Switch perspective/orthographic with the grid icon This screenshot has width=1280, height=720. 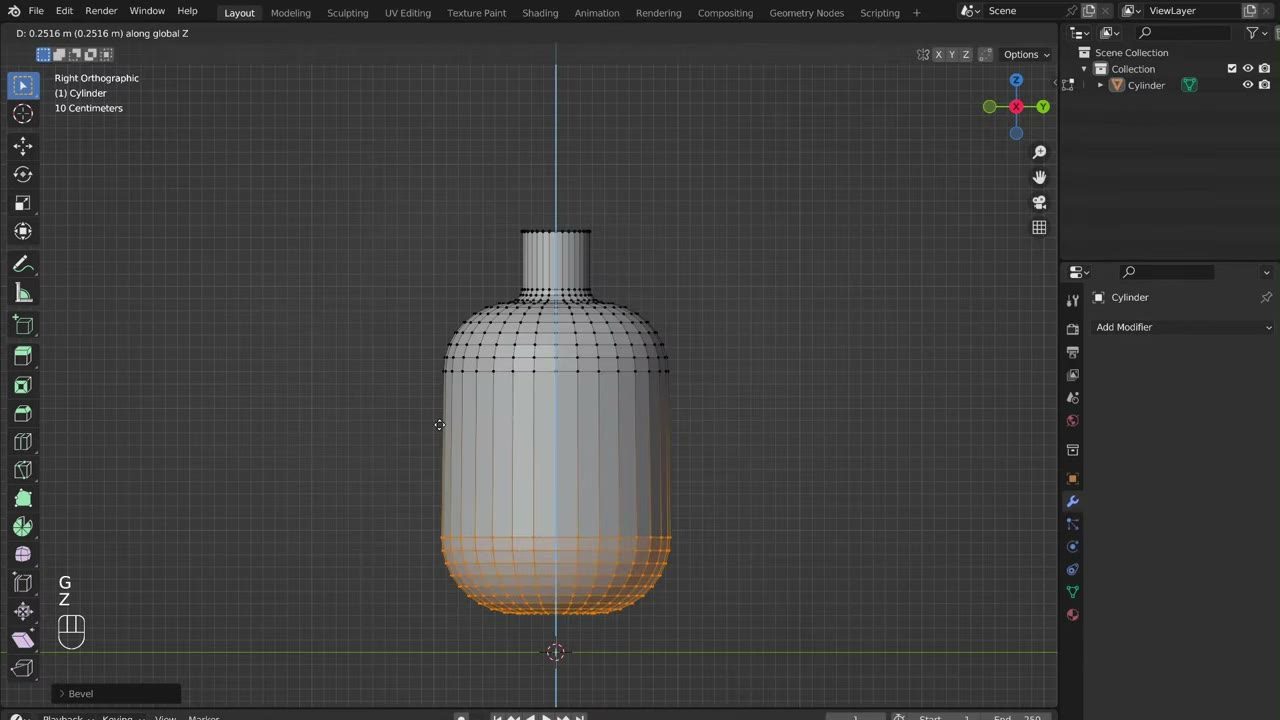point(1039,227)
